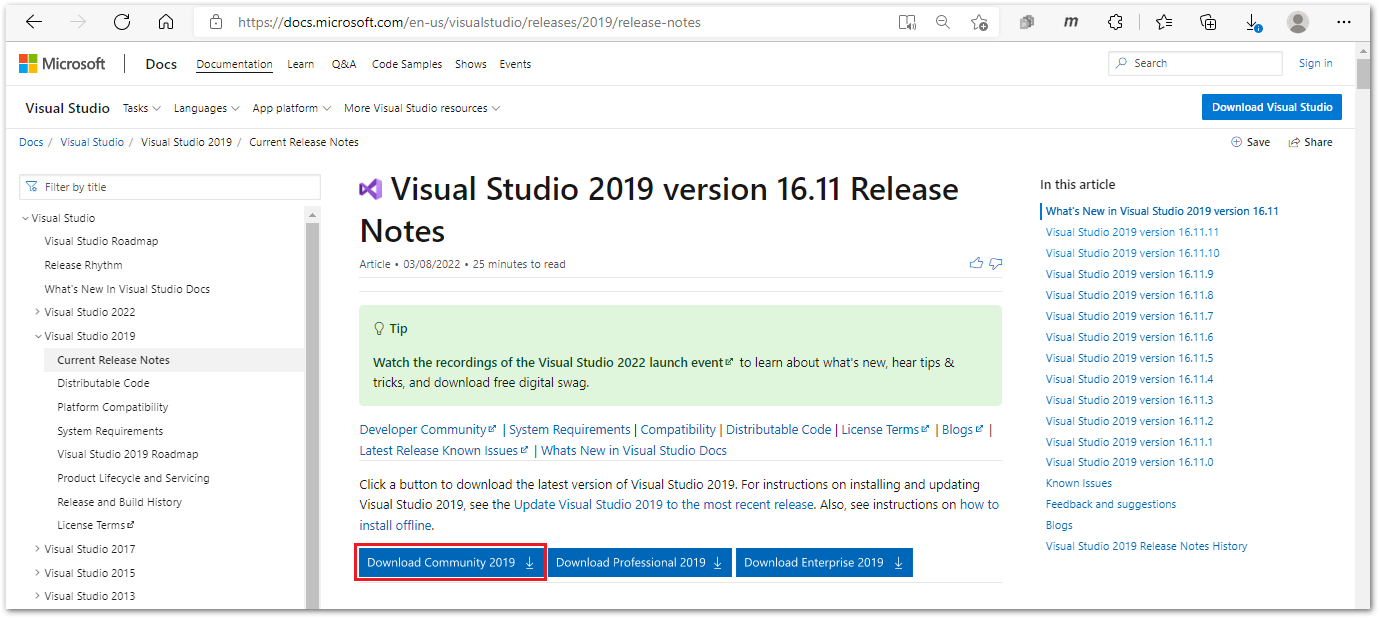Open Latest Release Known Issues link
This screenshot has height=618, width=1379.
[x=443, y=451]
